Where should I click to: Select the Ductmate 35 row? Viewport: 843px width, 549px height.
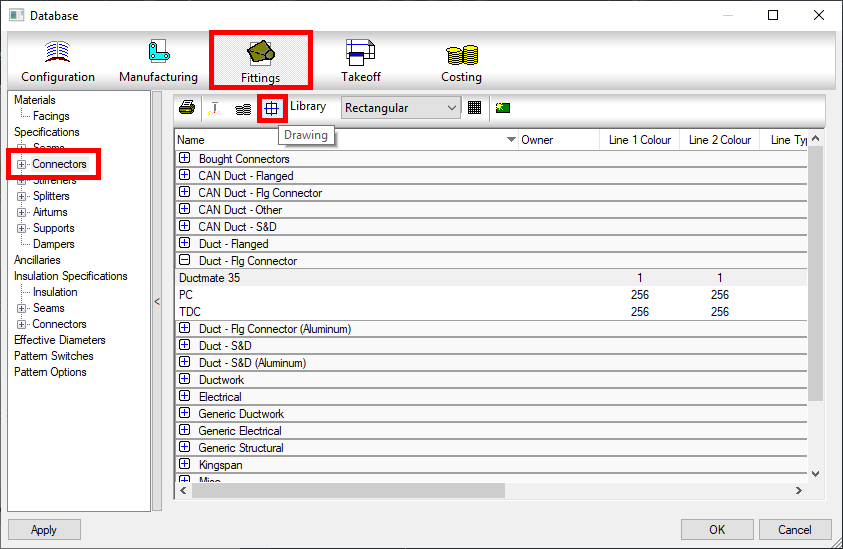tap(491, 278)
